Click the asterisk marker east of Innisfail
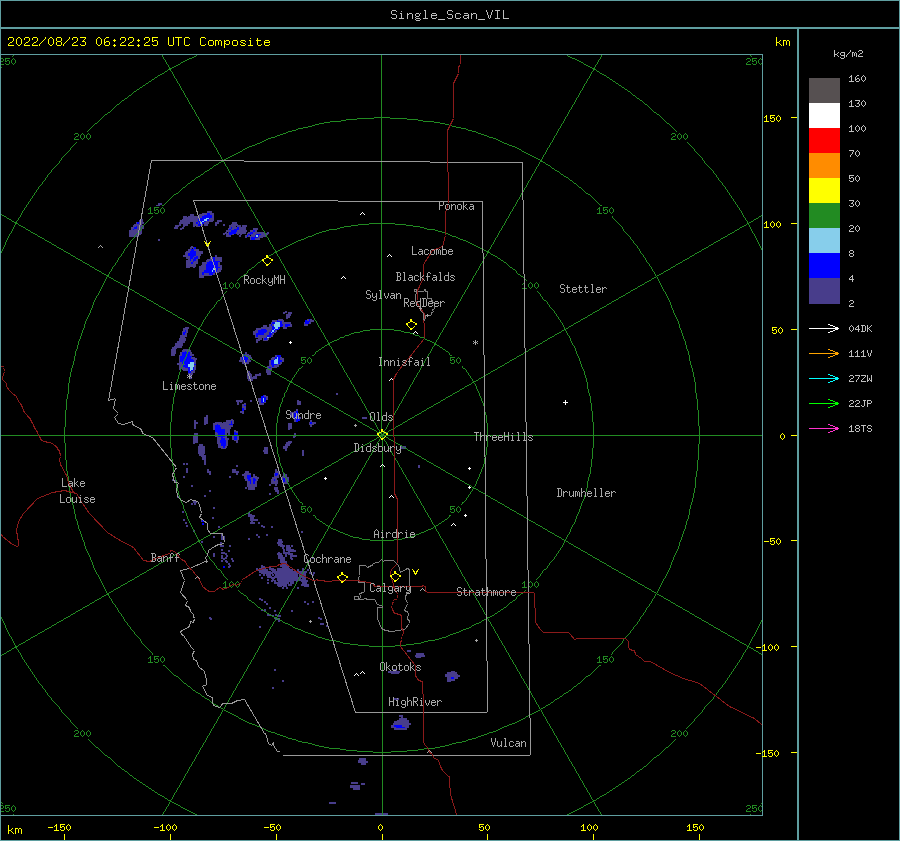900x841 pixels. pos(475,343)
